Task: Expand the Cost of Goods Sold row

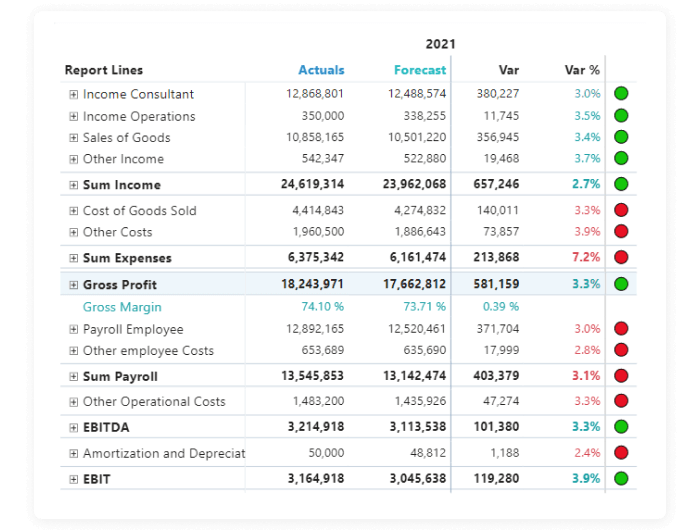Action: (74, 211)
